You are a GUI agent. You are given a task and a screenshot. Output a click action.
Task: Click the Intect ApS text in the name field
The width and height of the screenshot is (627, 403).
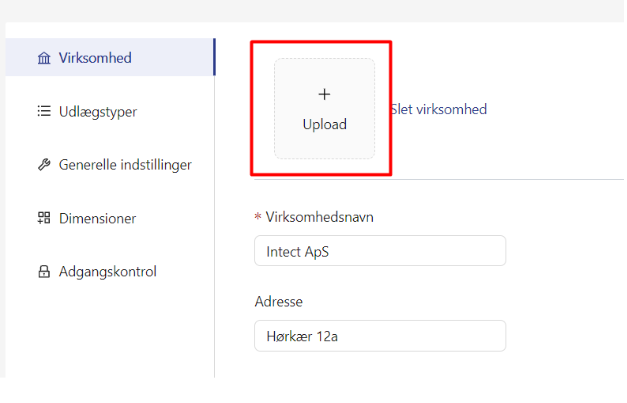click(x=298, y=252)
